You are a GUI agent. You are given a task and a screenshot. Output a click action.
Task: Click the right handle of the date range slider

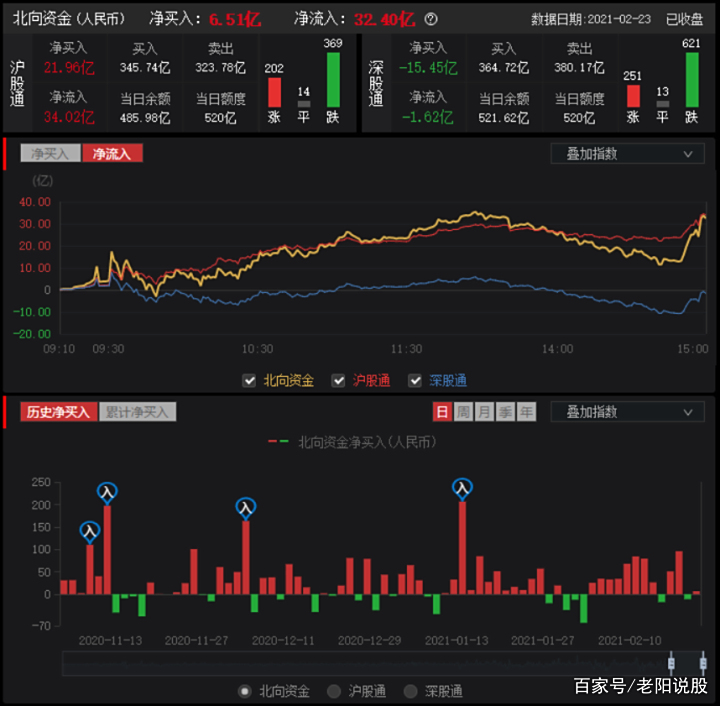[x=703, y=662]
